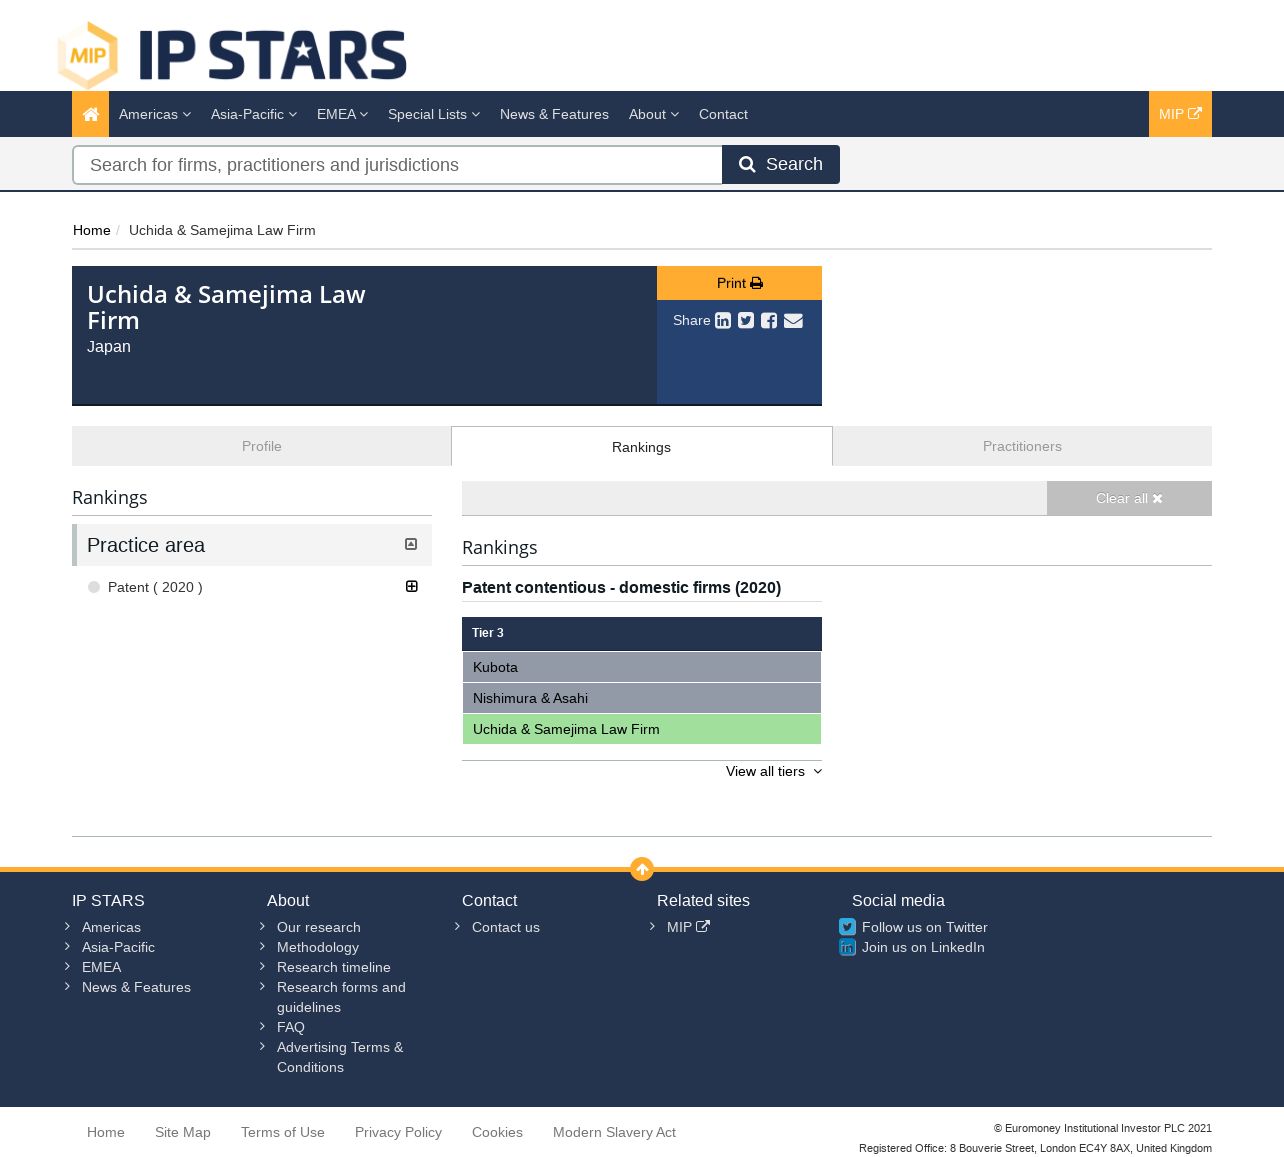Open the IP STARS MIP logo
Screen dimensions: 1284x1157
click(x=232, y=54)
